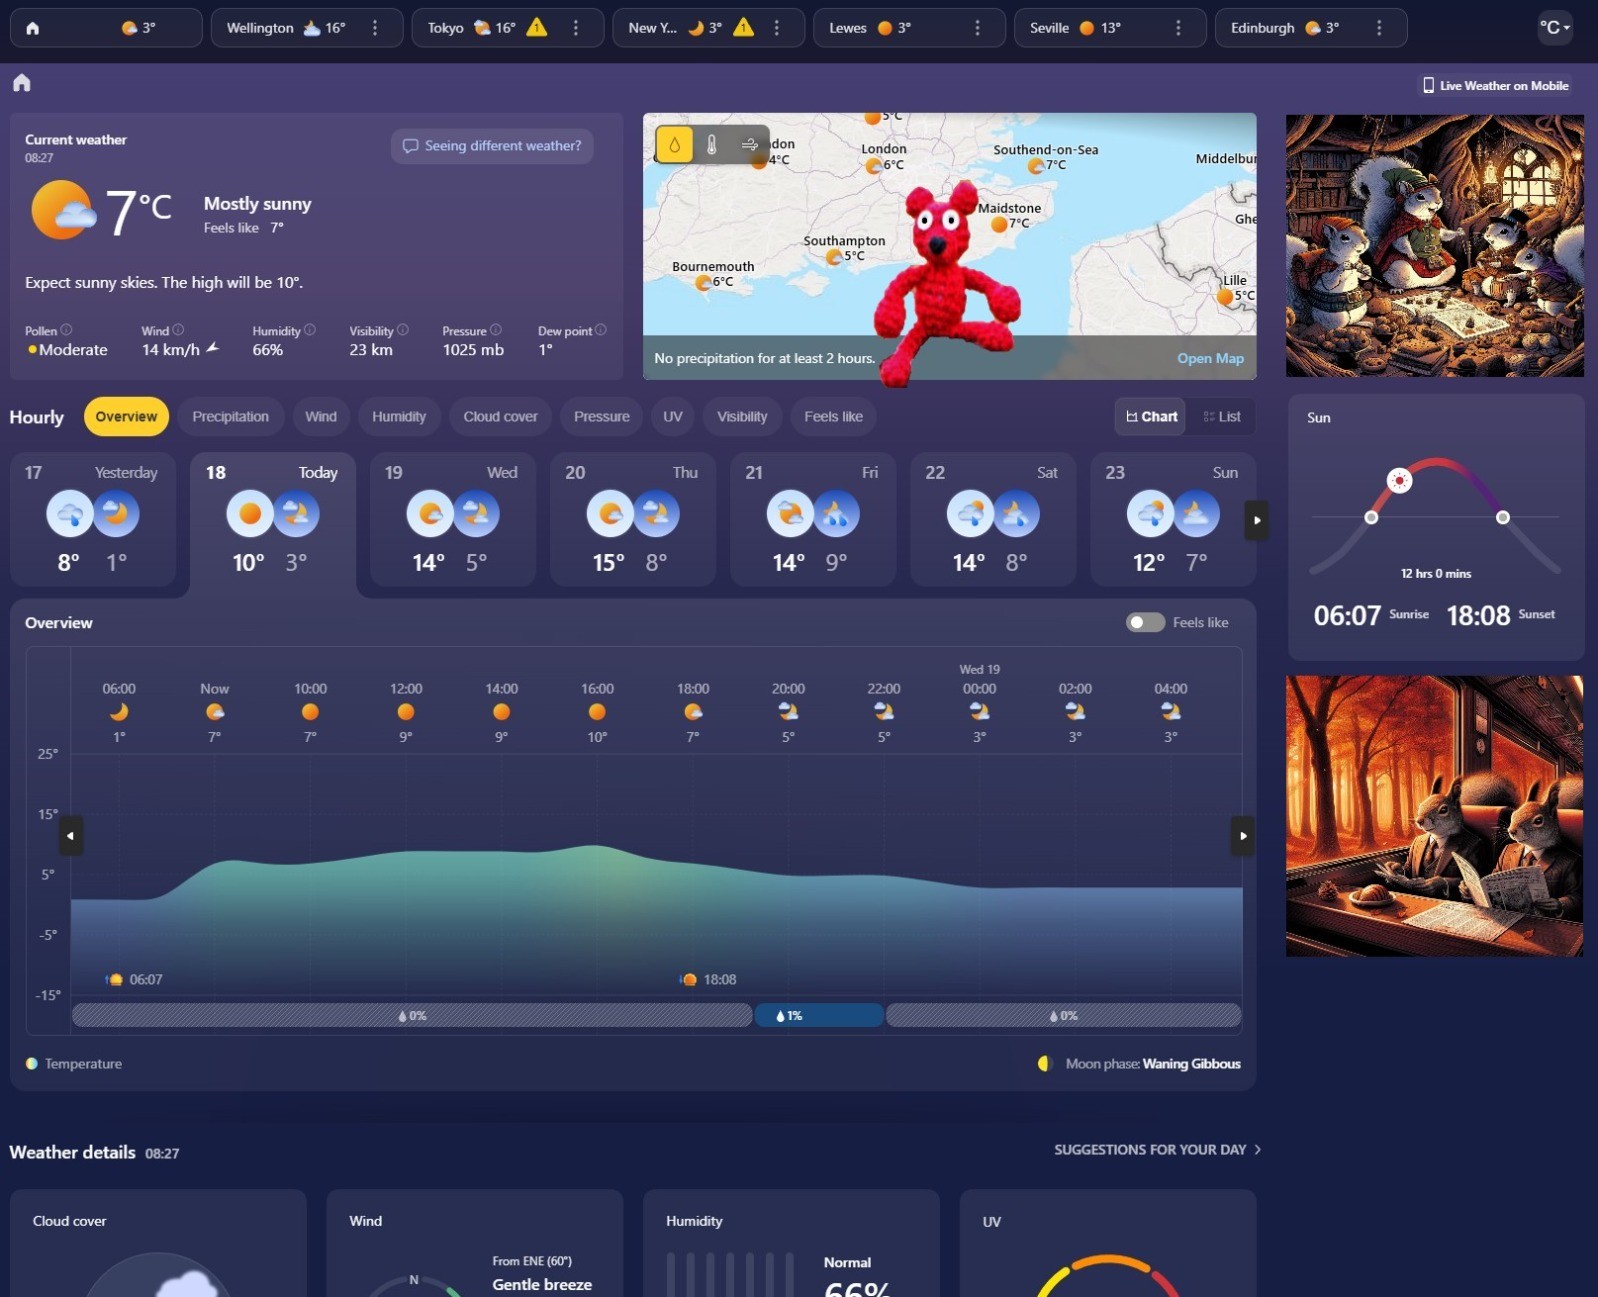The width and height of the screenshot is (1598, 1297).
Task: Switch to the Feels like tab
Action: tap(833, 417)
